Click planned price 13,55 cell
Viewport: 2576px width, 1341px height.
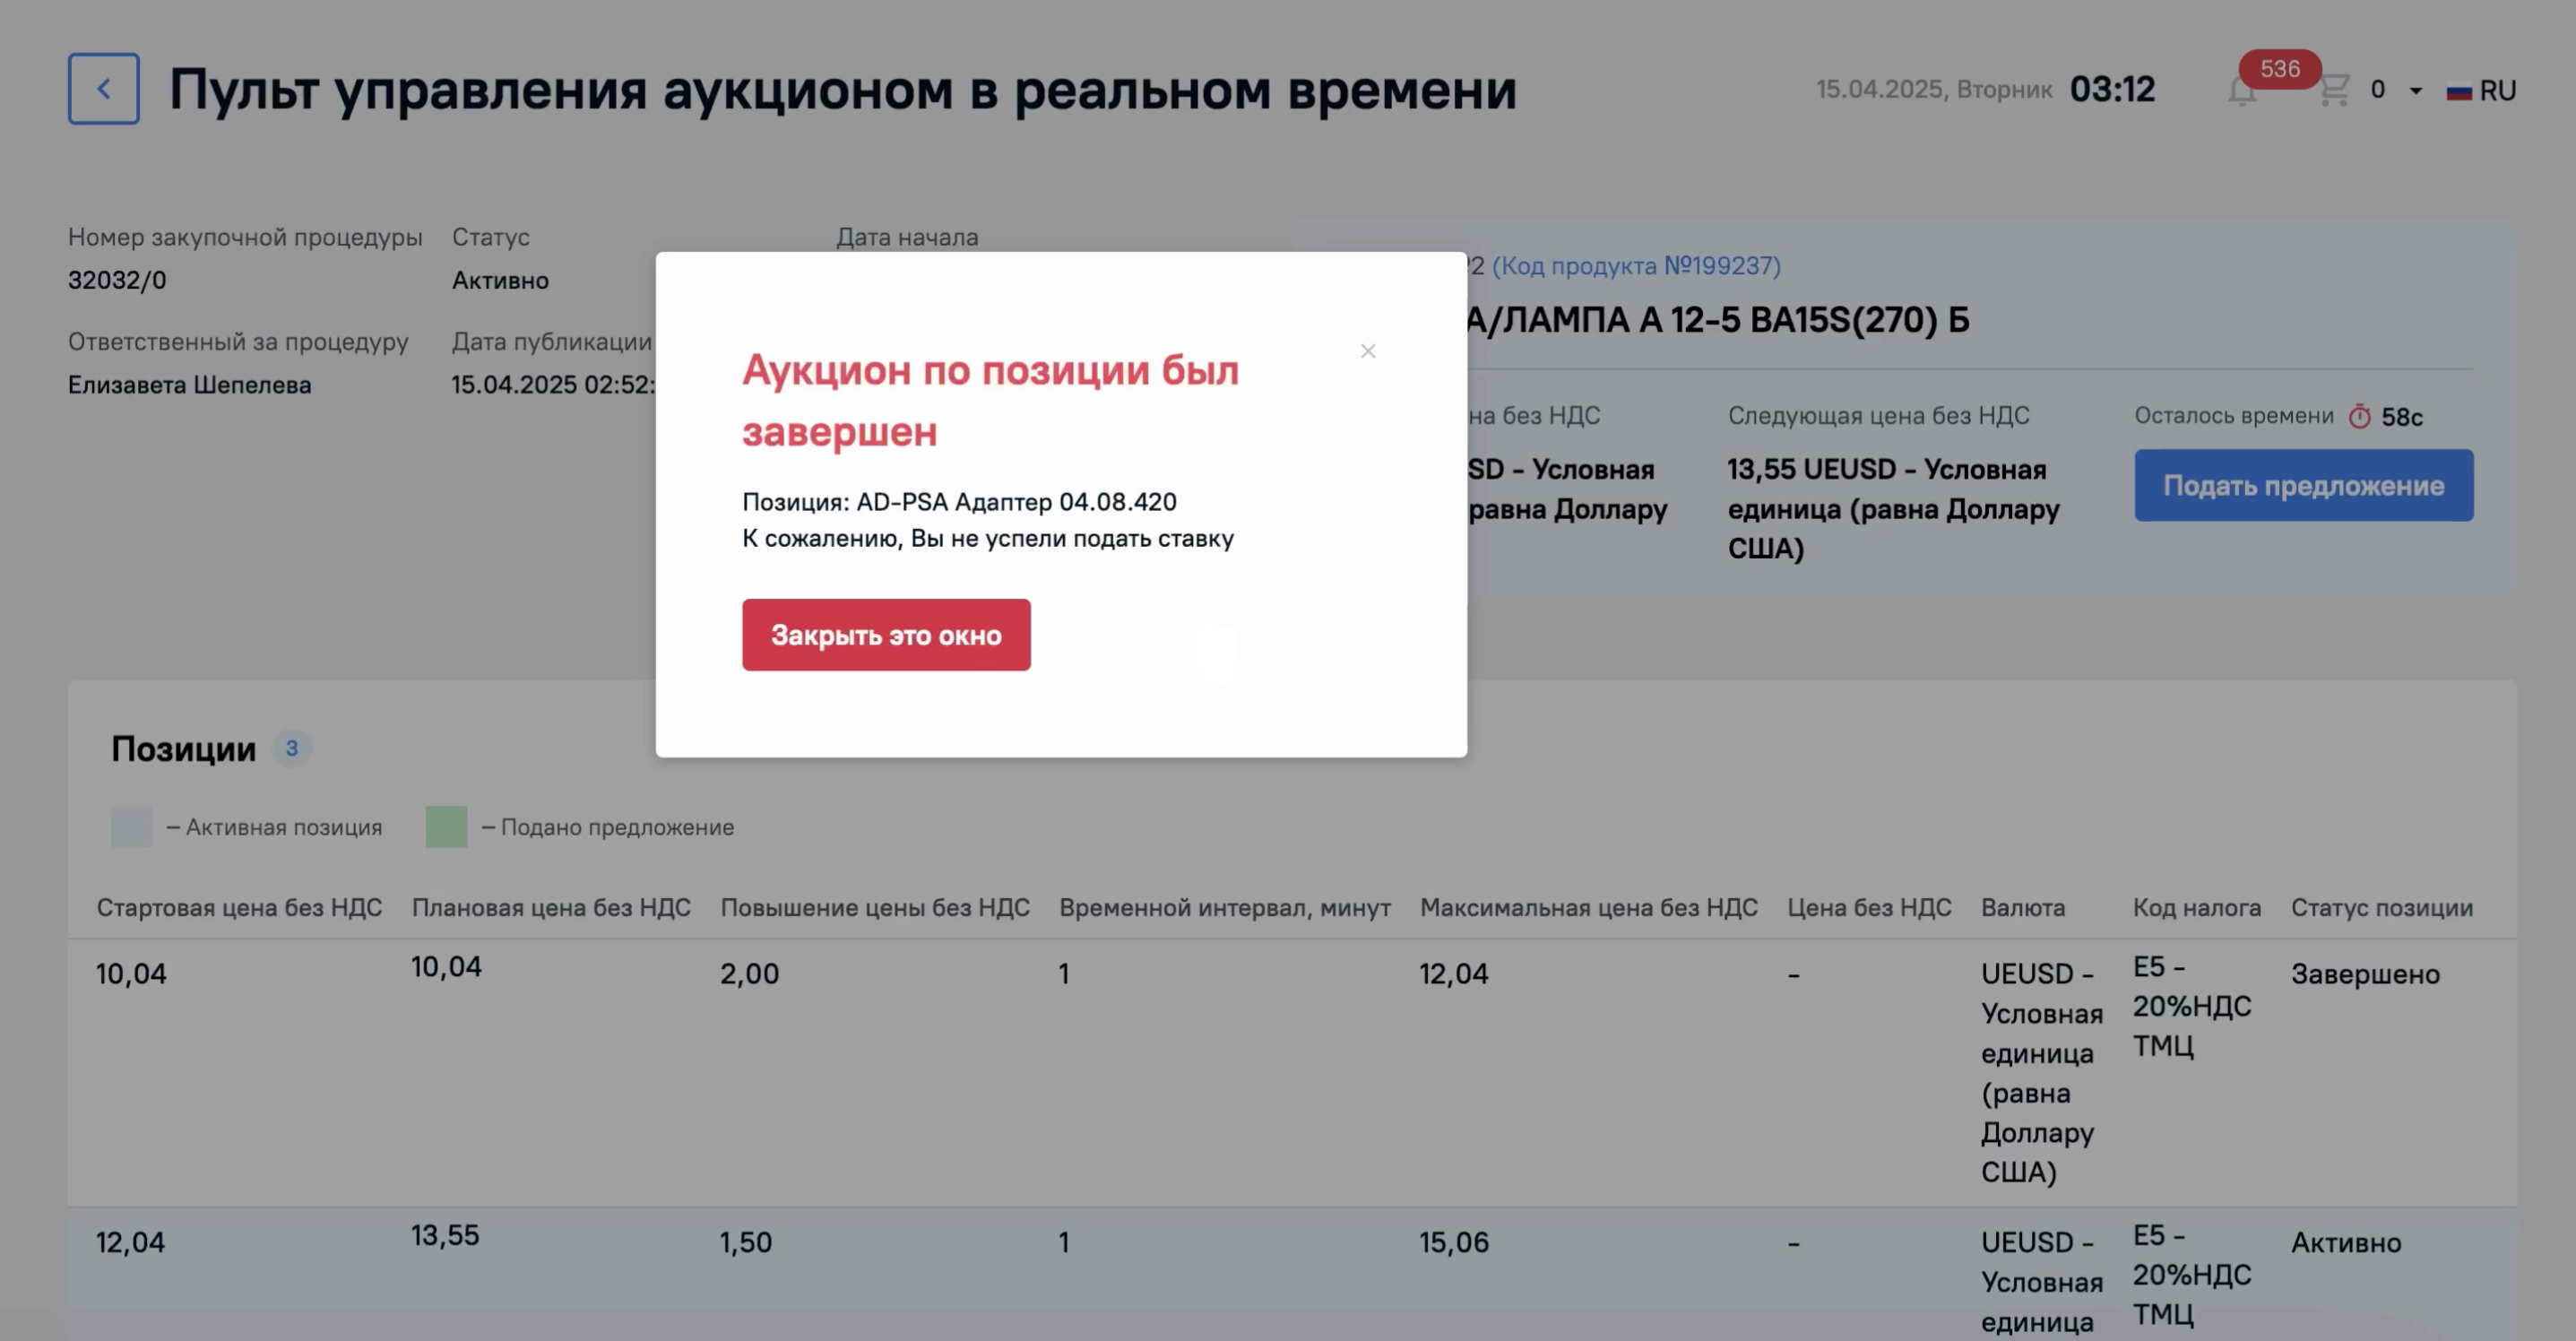tap(445, 1236)
